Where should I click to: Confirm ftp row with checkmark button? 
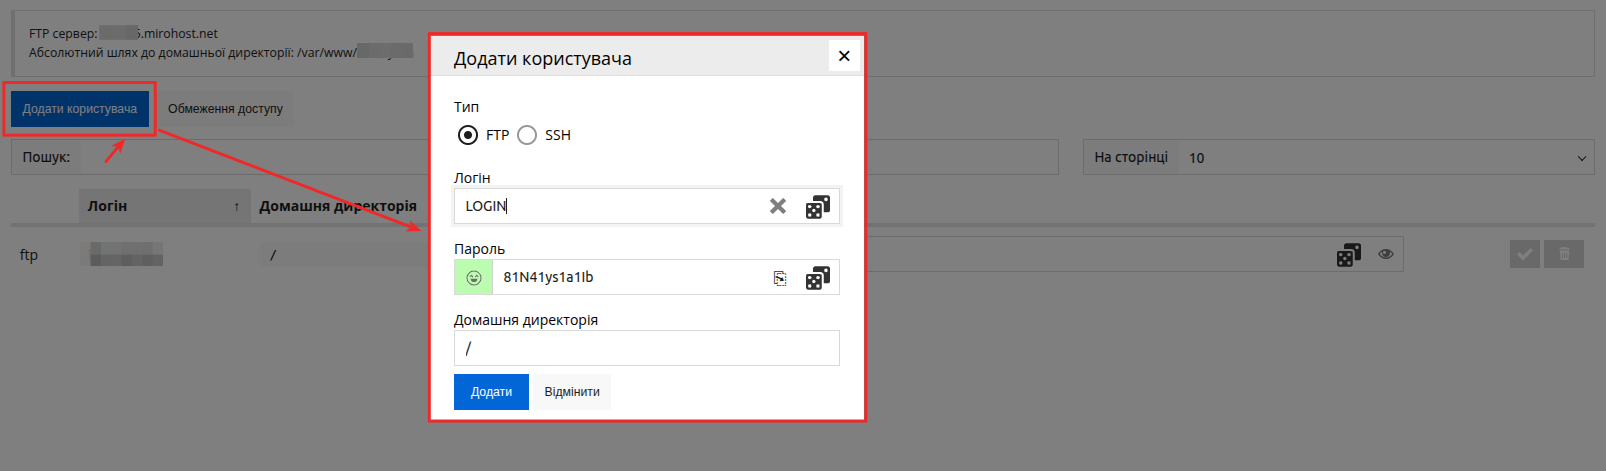1525,254
